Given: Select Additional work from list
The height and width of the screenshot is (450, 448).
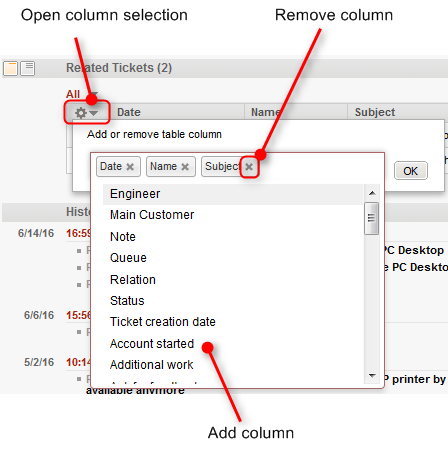Looking at the screenshot, I should coord(151,365).
